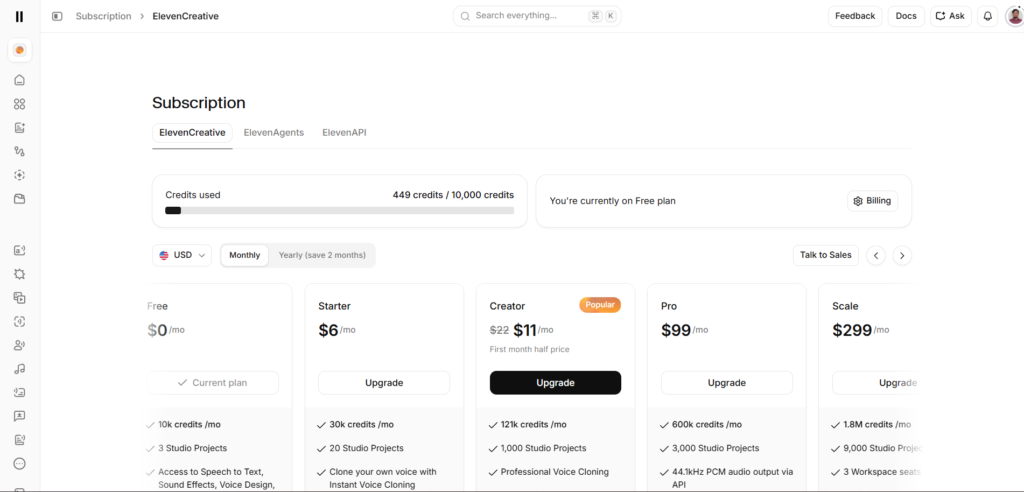Switch to the ElevenCreative tab
Viewport: 1024px width, 492px height.
coord(192,133)
